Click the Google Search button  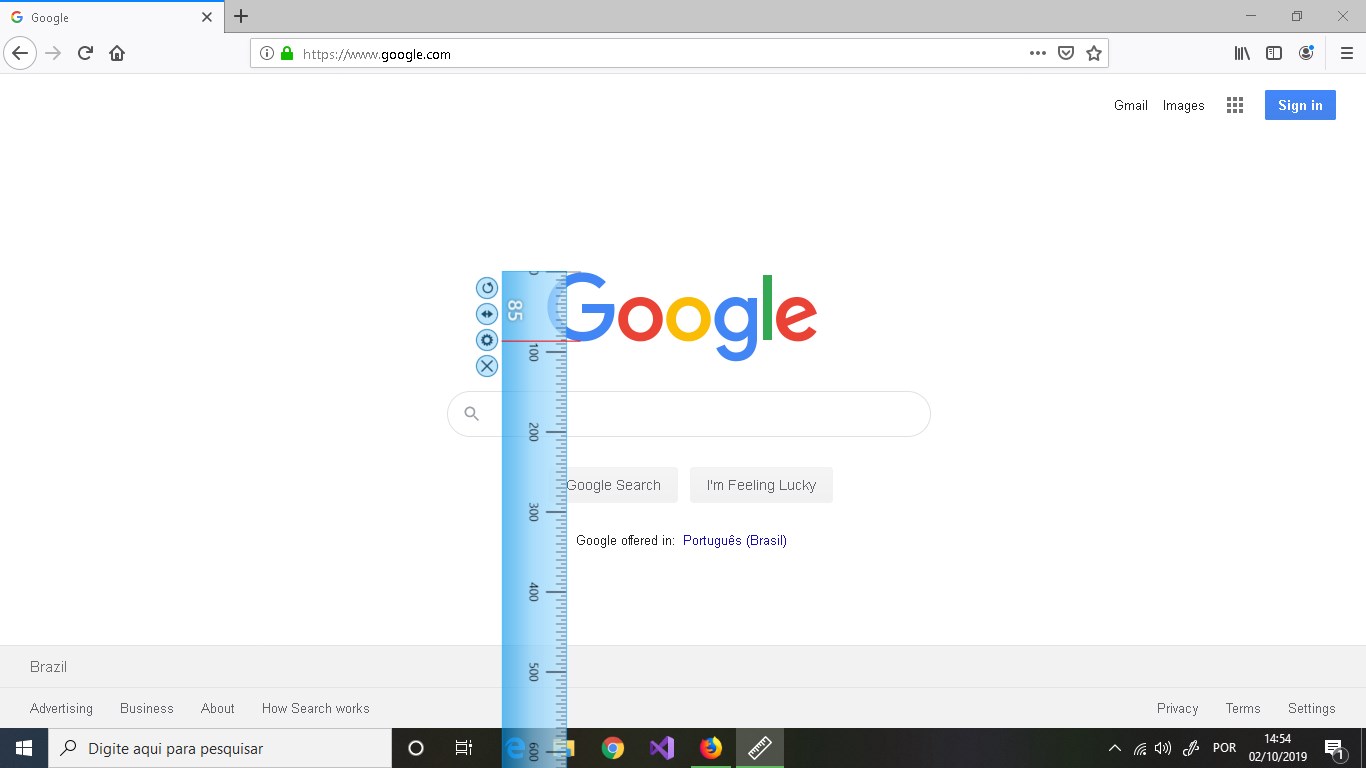(x=612, y=485)
